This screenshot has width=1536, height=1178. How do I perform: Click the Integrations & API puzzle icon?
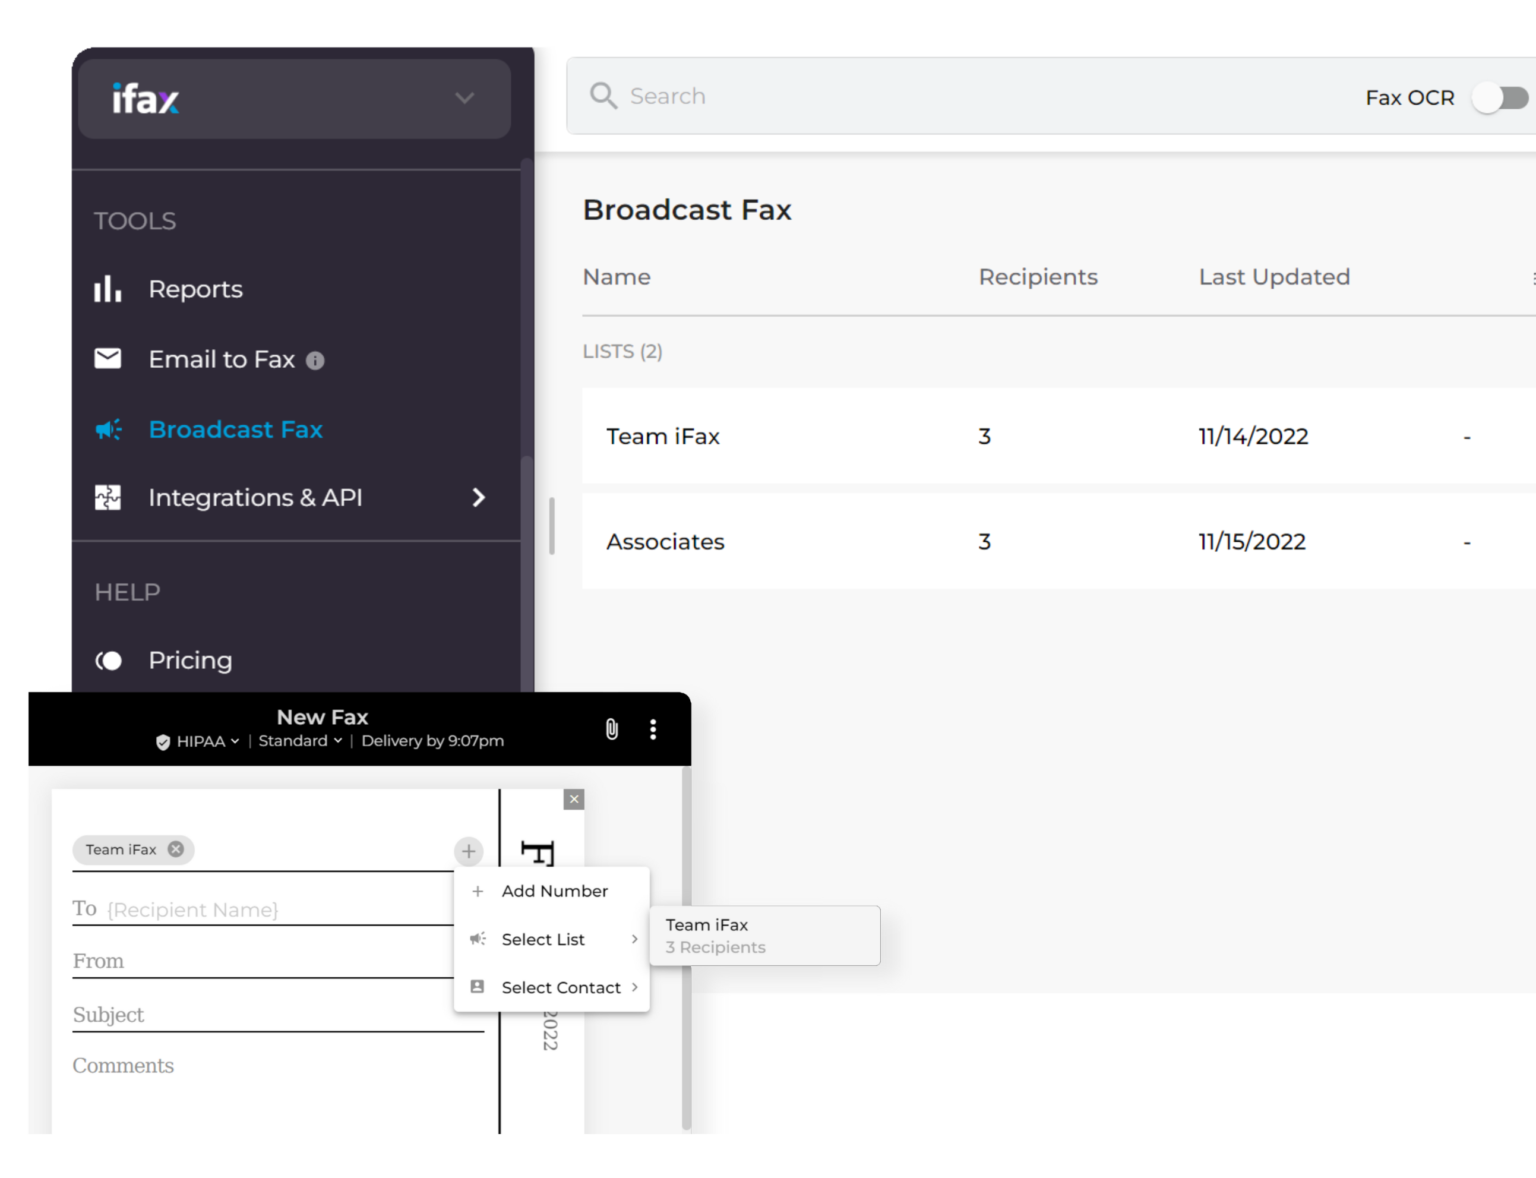(x=107, y=497)
